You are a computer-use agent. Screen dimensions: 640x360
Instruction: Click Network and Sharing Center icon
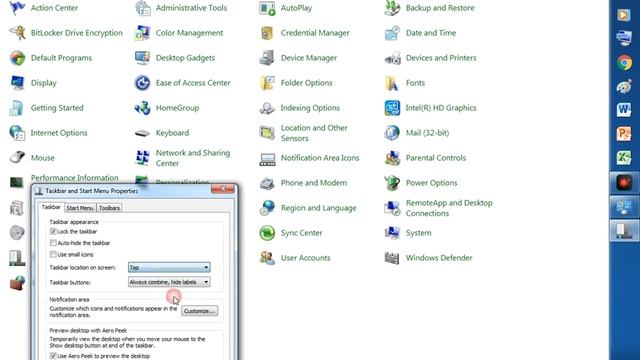142,158
